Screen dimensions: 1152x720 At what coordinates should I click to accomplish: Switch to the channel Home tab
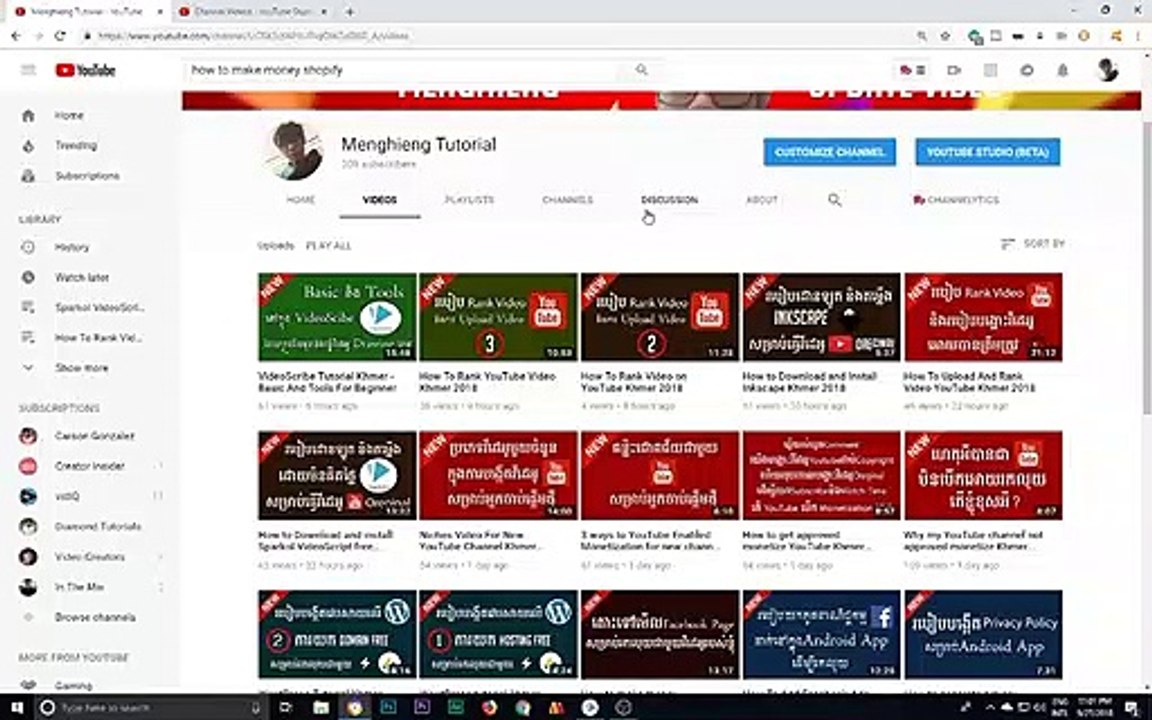tap(300, 200)
